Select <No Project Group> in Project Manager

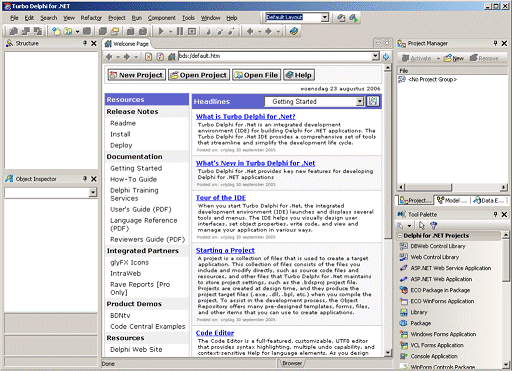click(433, 79)
